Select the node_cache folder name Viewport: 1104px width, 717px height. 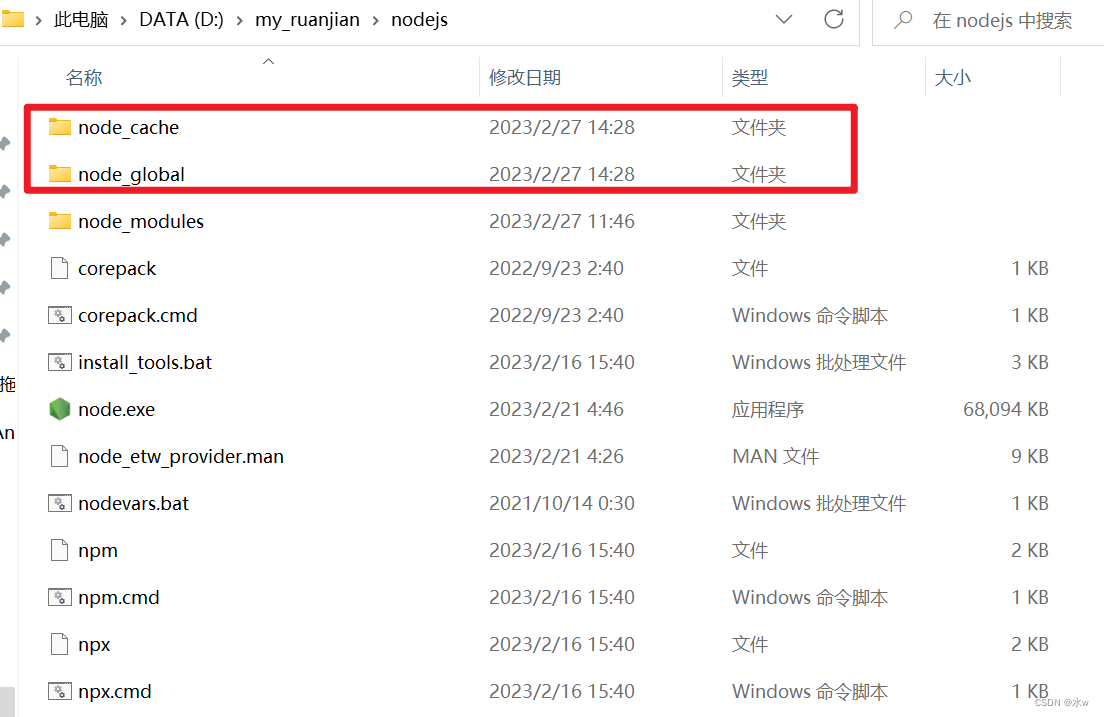click(129, 127)
